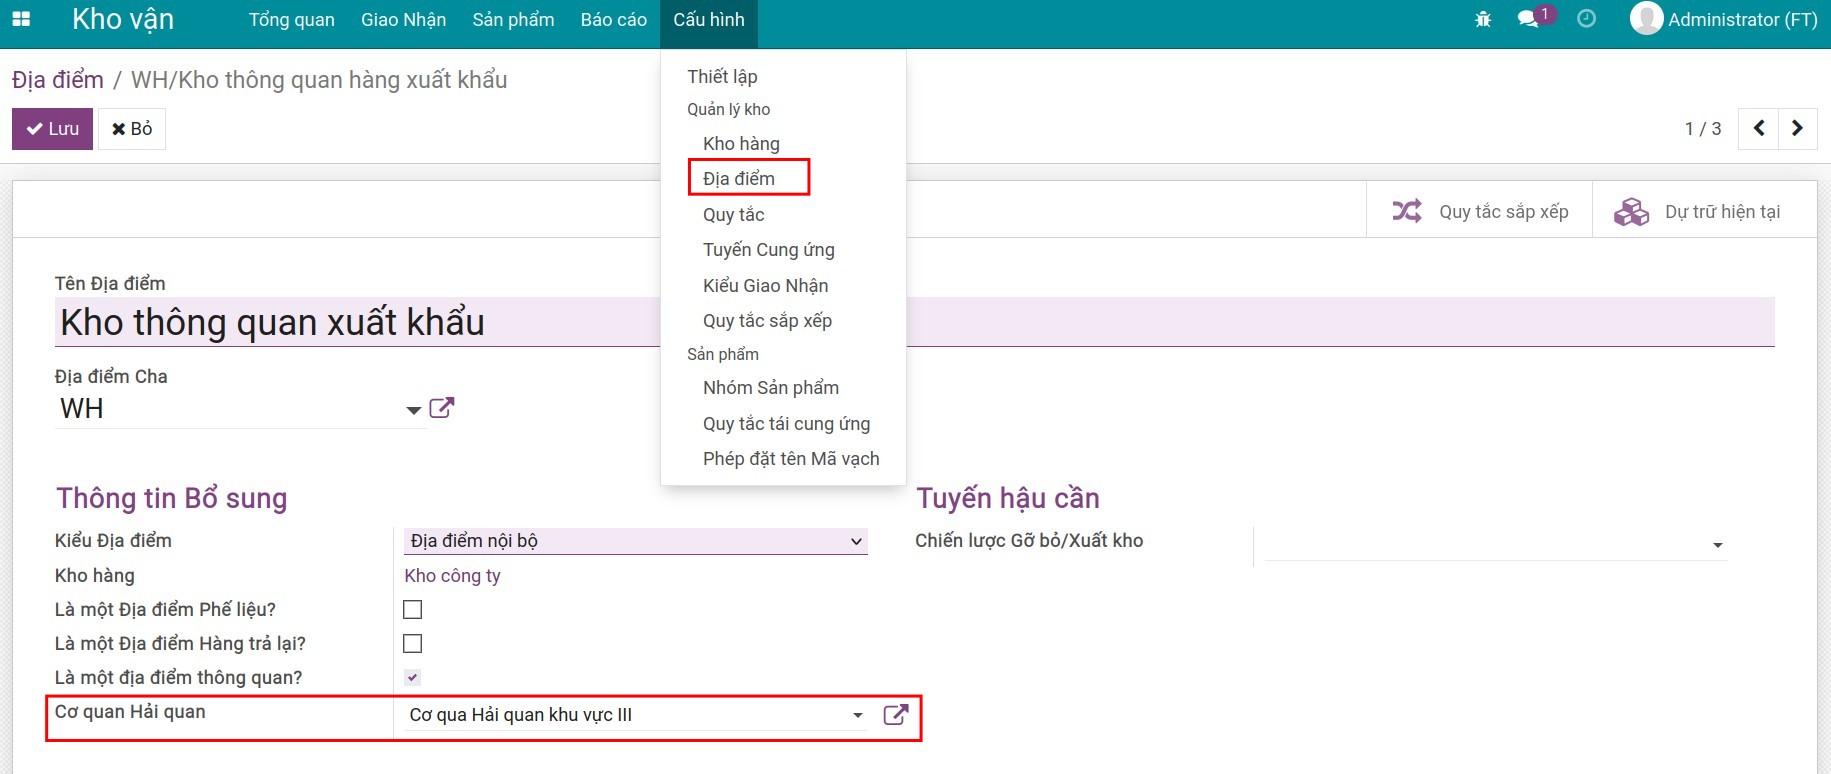Click the Bỏ discard button

(x=132, y=129)
